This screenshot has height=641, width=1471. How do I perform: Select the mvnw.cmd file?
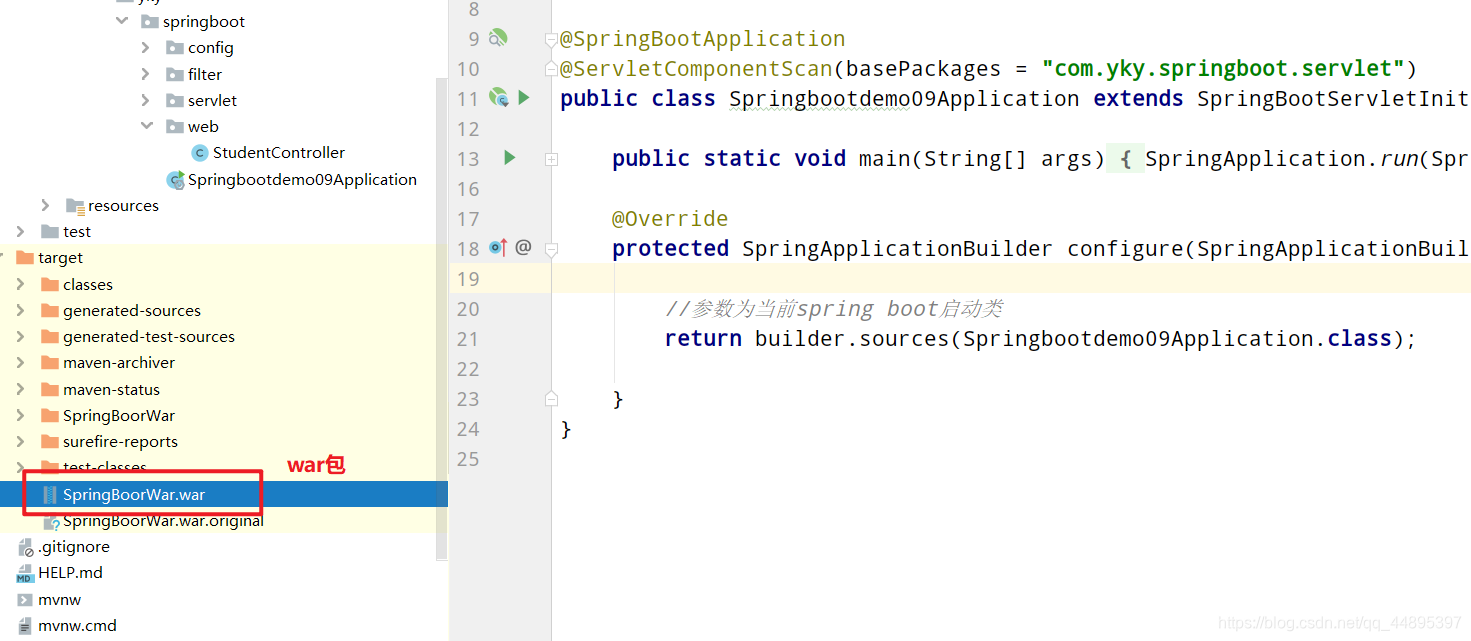click(x=77, y=625)
